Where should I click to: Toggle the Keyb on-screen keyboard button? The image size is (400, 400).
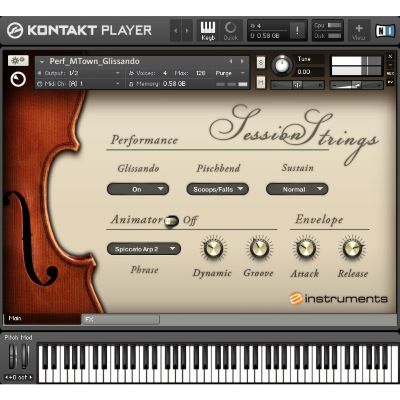click(x=208, y=31)
